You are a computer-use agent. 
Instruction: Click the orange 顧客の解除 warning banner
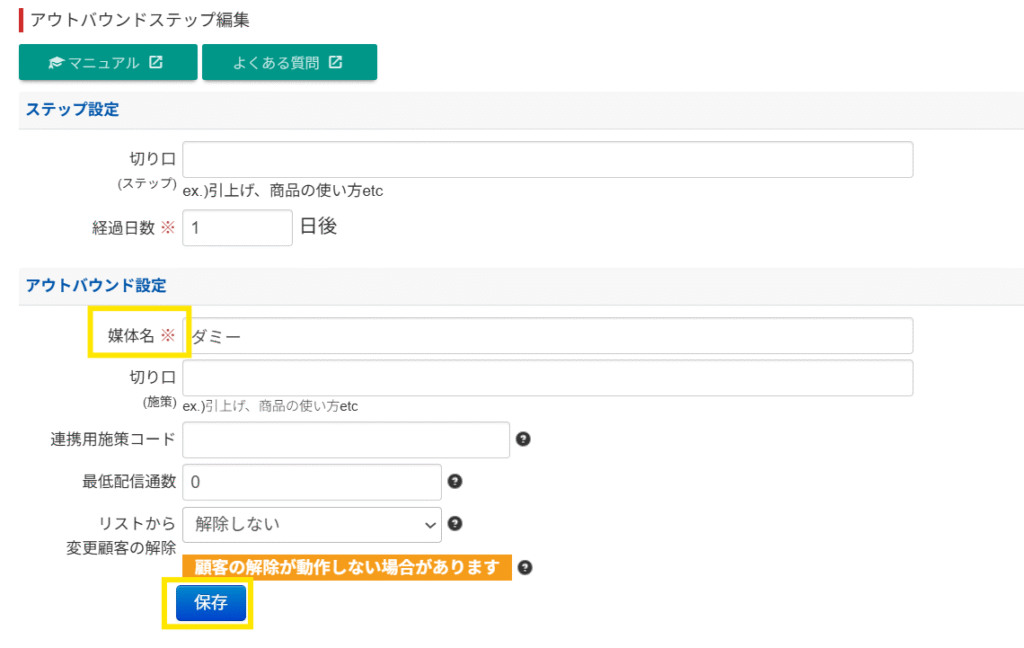point(347,567)
